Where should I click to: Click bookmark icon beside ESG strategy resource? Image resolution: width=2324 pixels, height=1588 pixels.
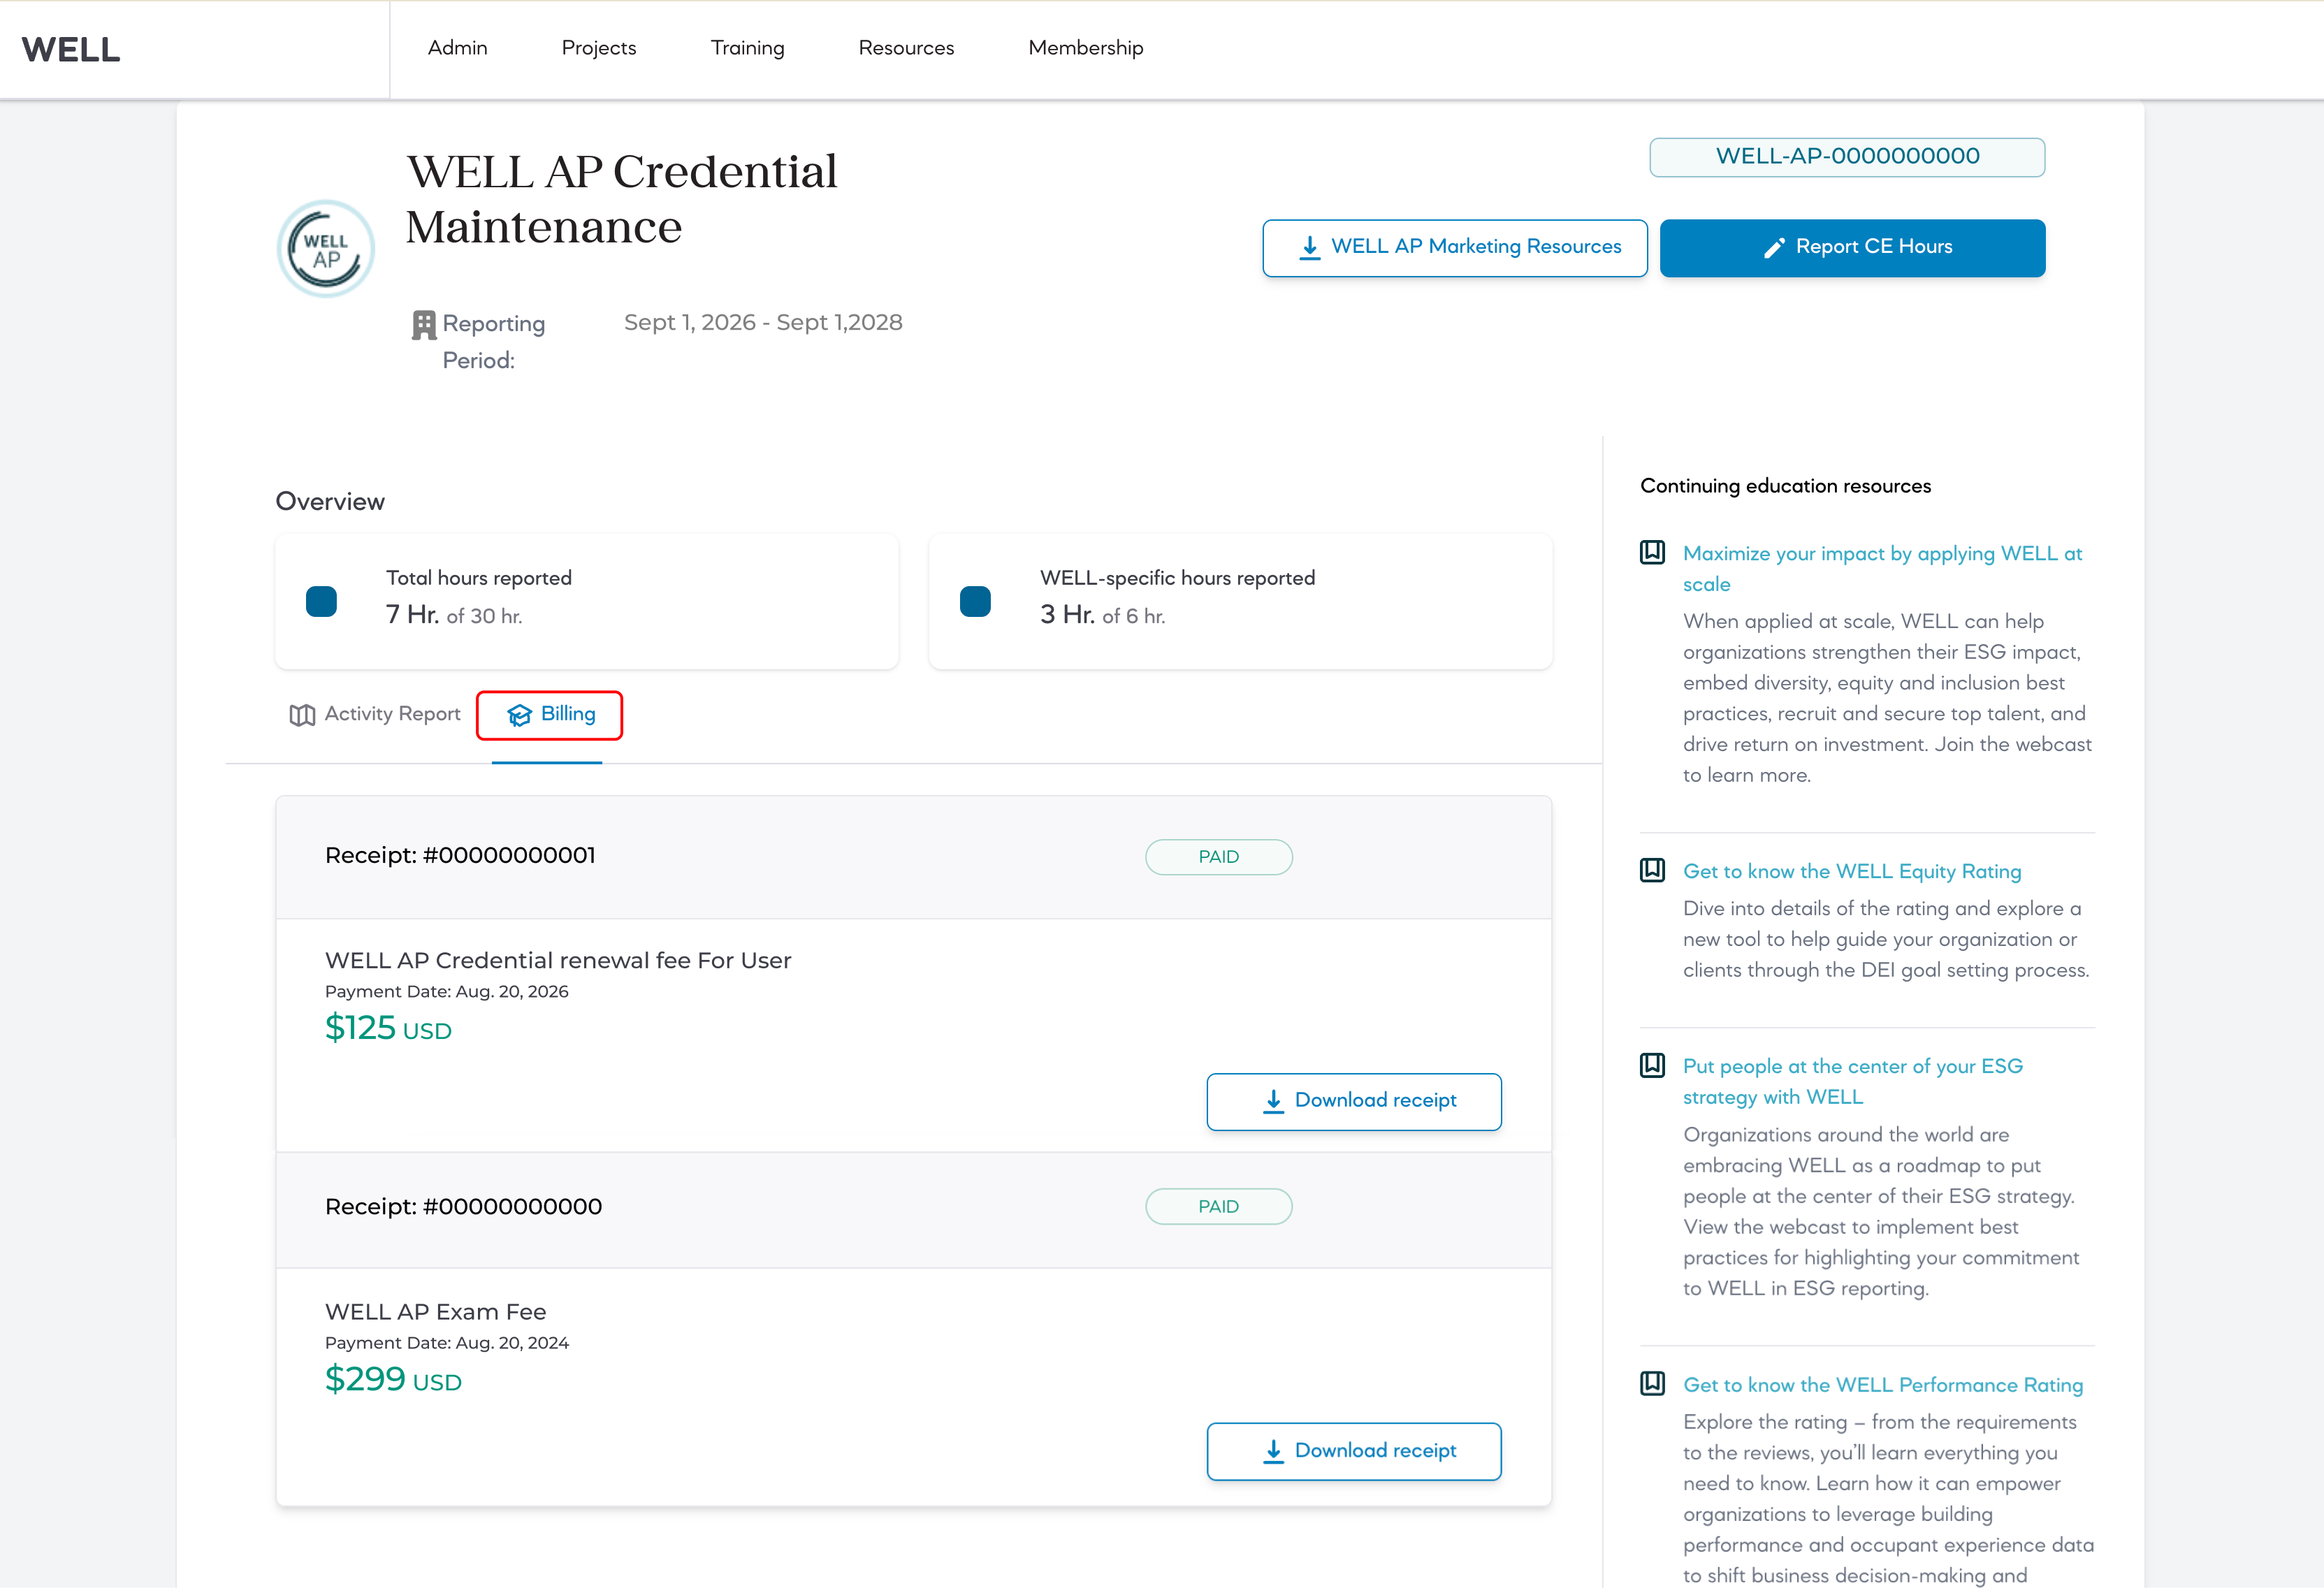pyautogui.click(x=1652, y=1065)
